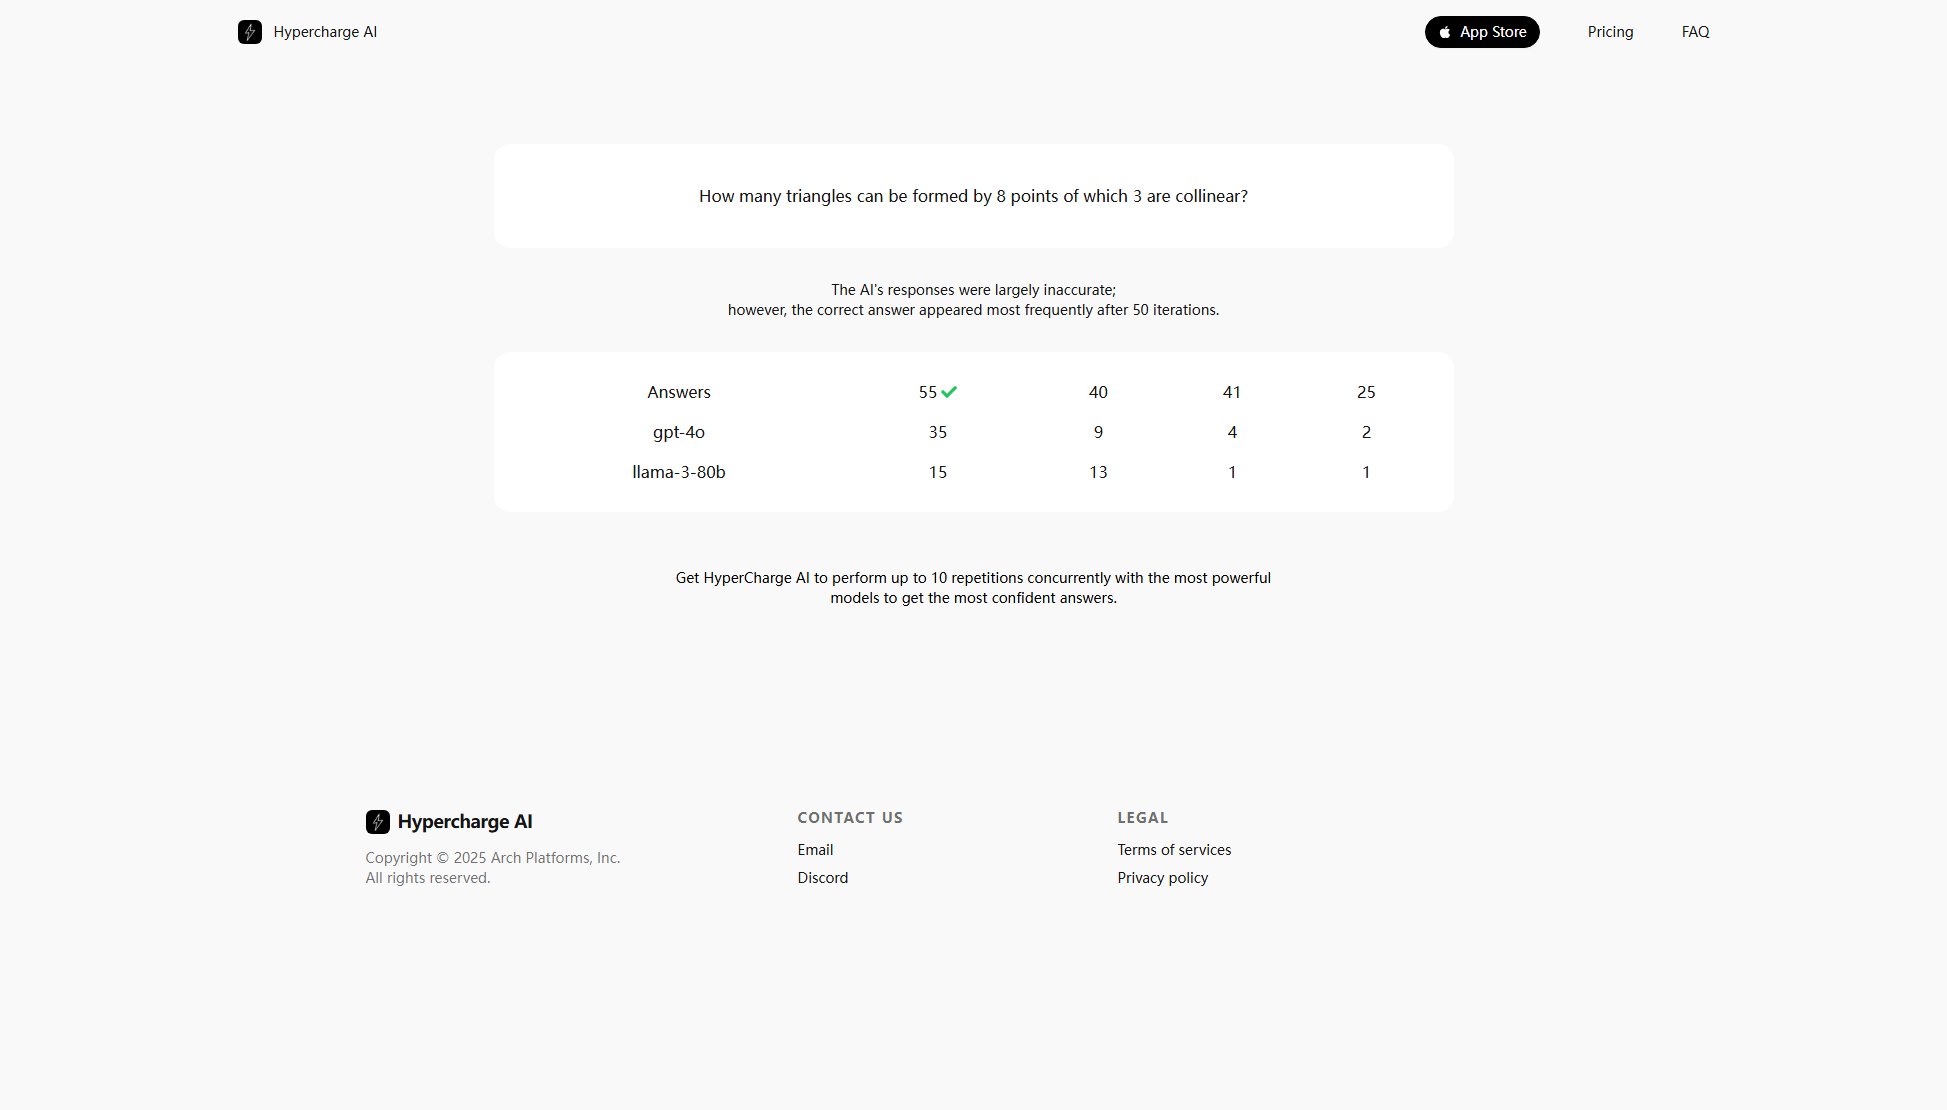This screenshot has height=1110, width=1947.
Task: Go to the FAQ page
Action: [x=1695, y=32]
